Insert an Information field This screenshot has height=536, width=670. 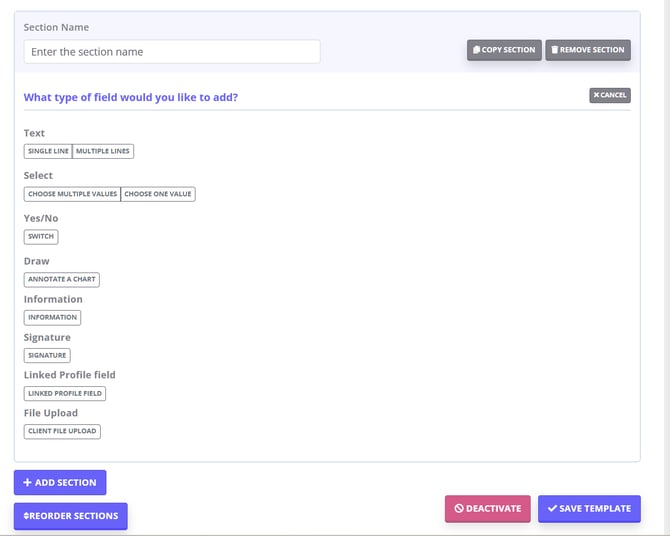click(x=52, y=318)
